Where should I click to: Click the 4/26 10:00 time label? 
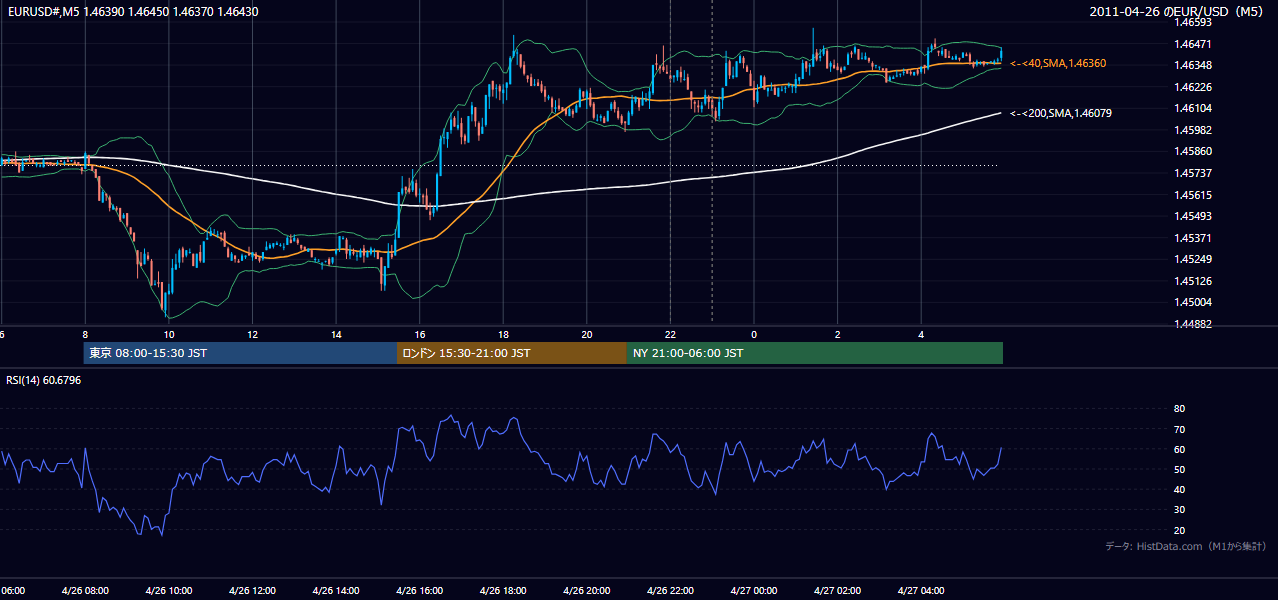169,590
